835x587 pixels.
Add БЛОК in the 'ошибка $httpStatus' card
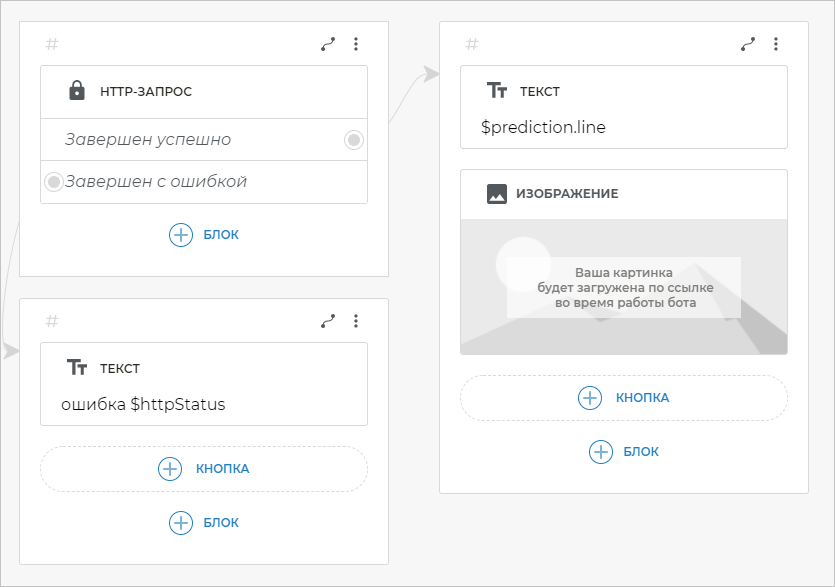click(x=204, y=522)
